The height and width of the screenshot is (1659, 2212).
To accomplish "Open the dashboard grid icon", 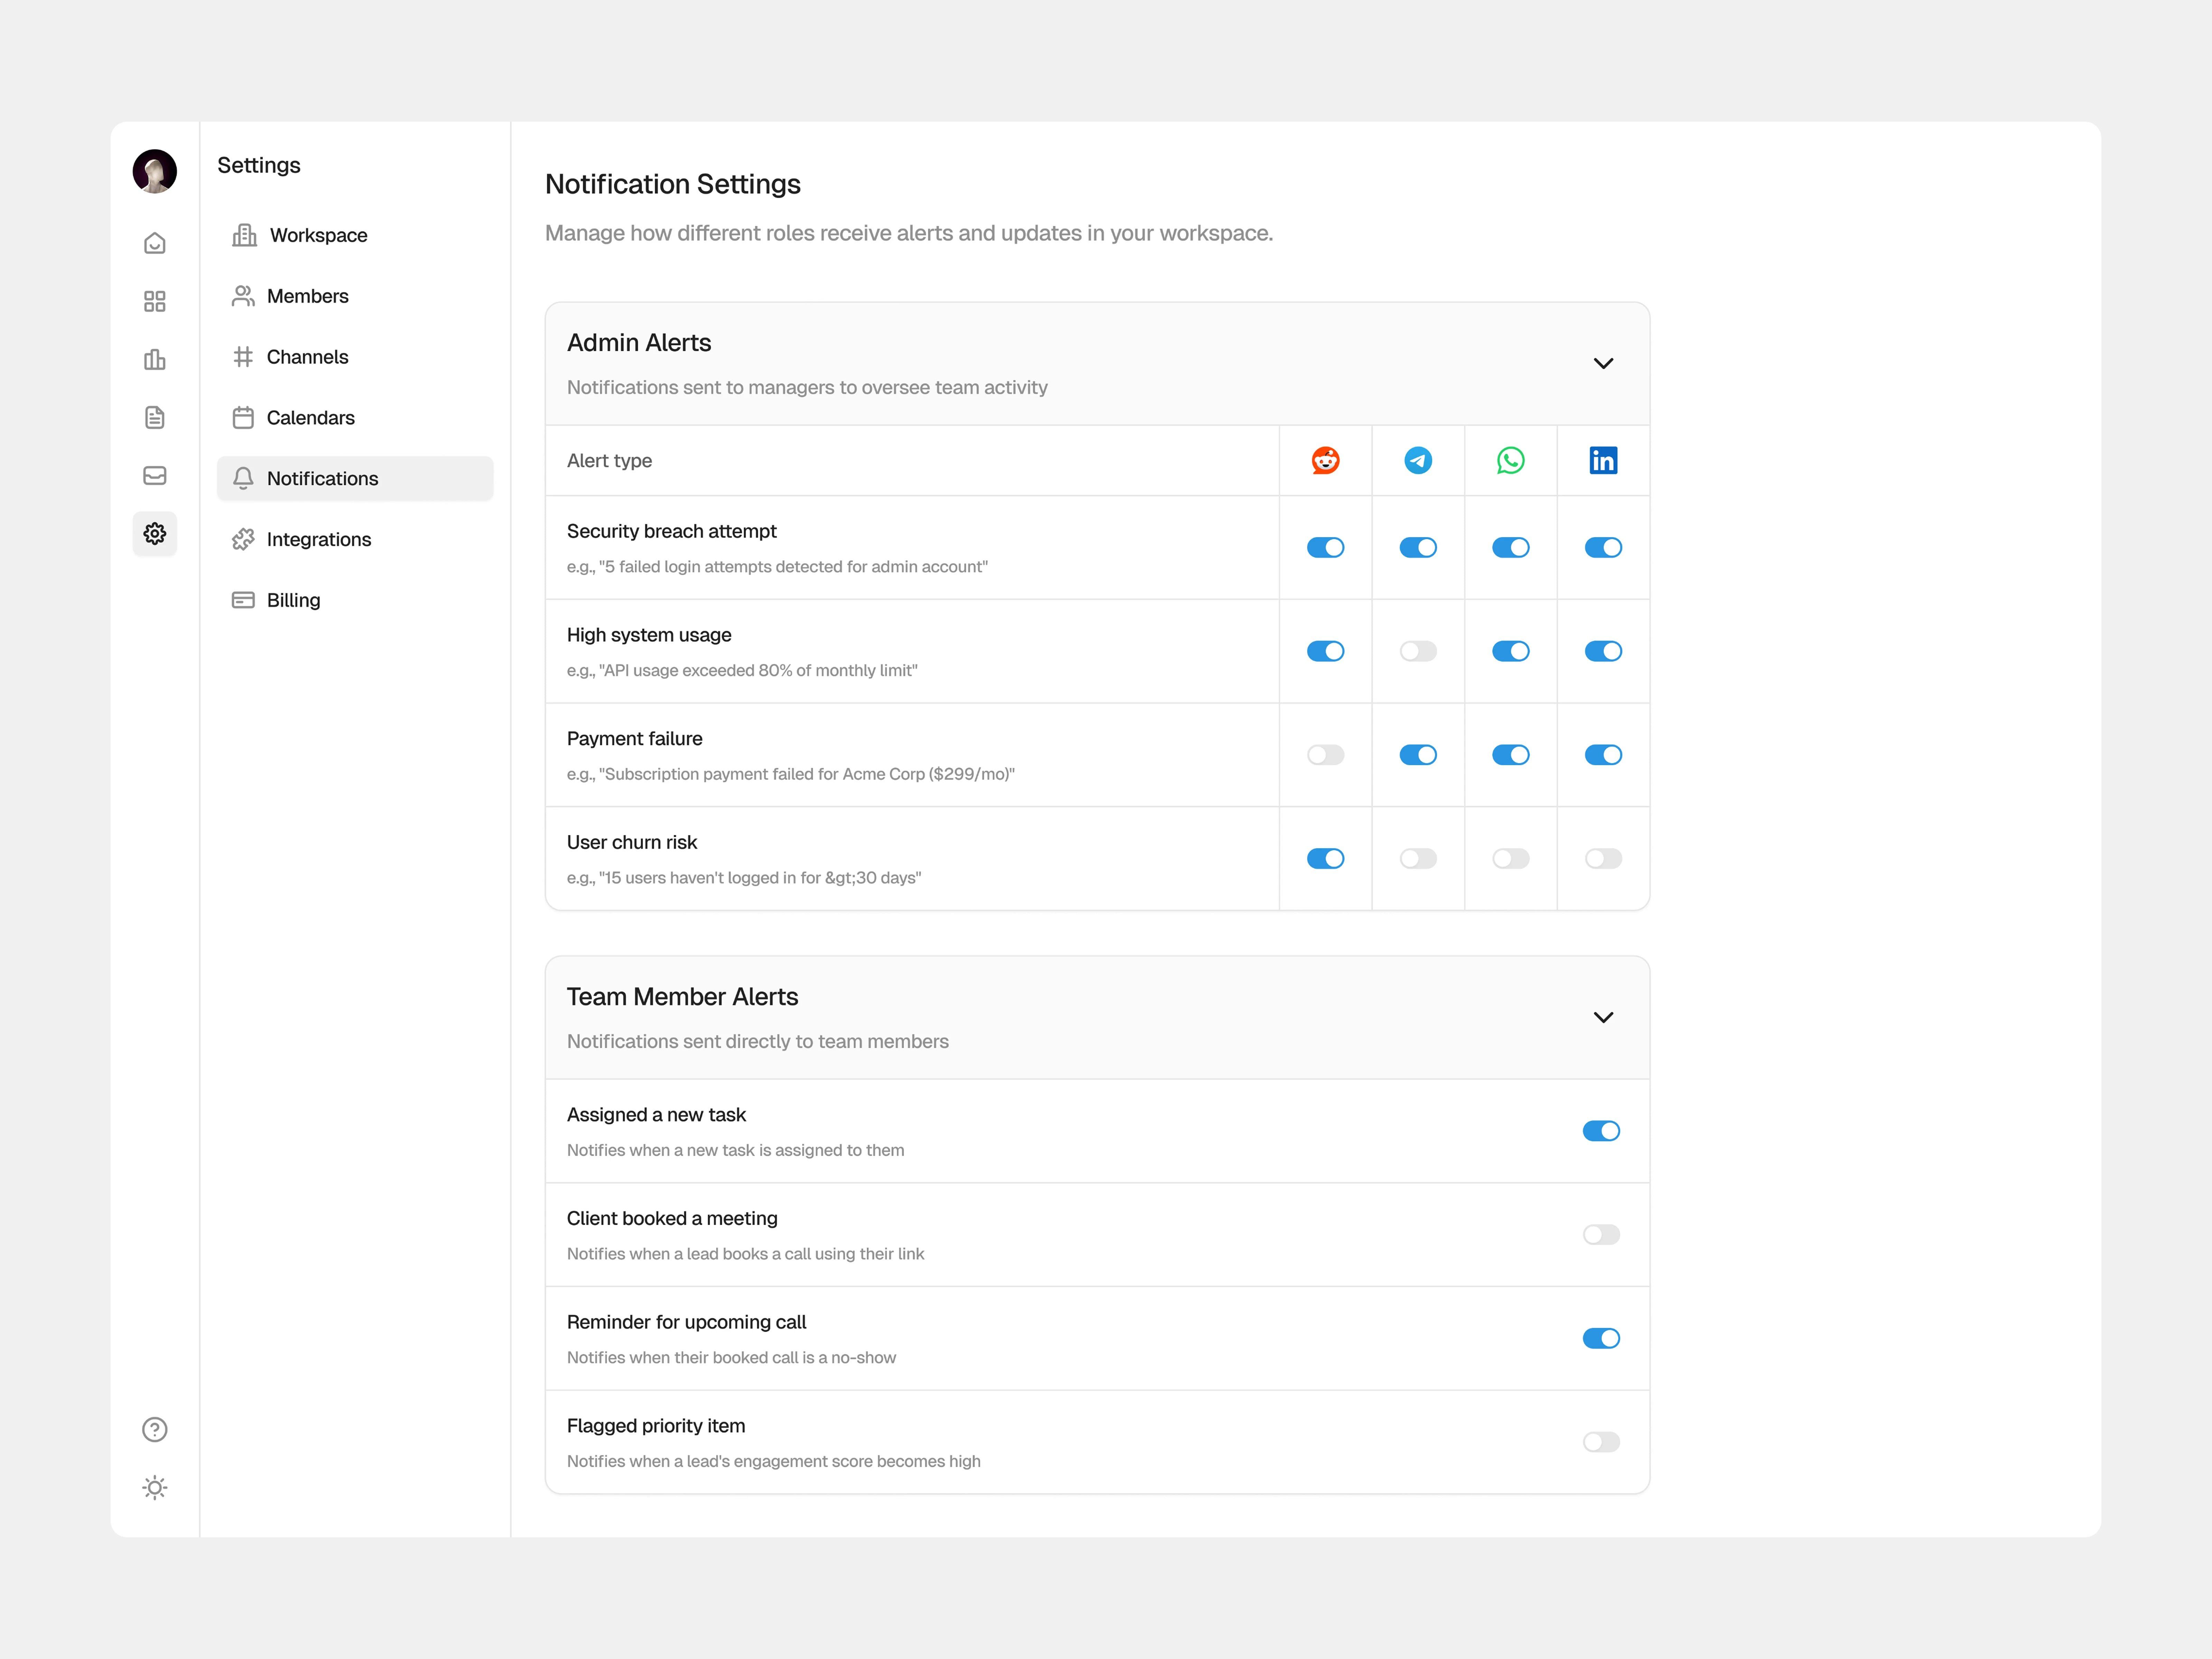I will [154, 301].
